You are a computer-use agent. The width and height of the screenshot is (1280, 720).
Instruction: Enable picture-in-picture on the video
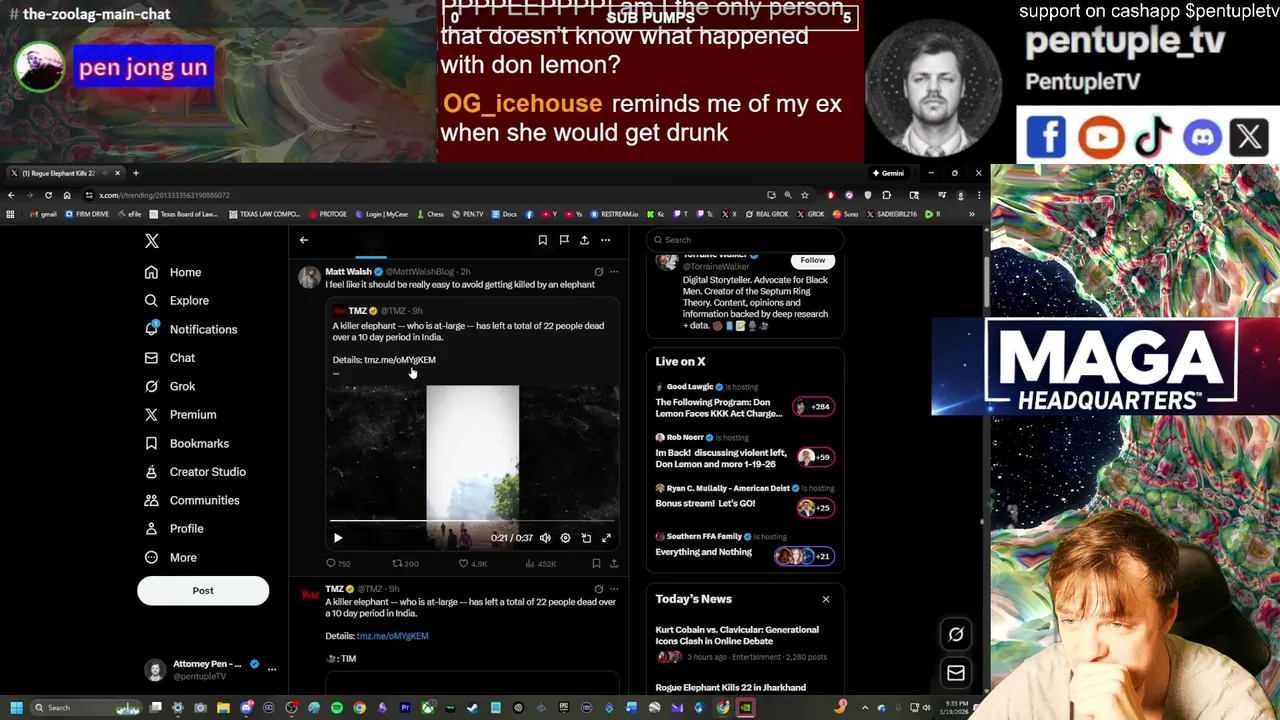[x=586, y=538]
